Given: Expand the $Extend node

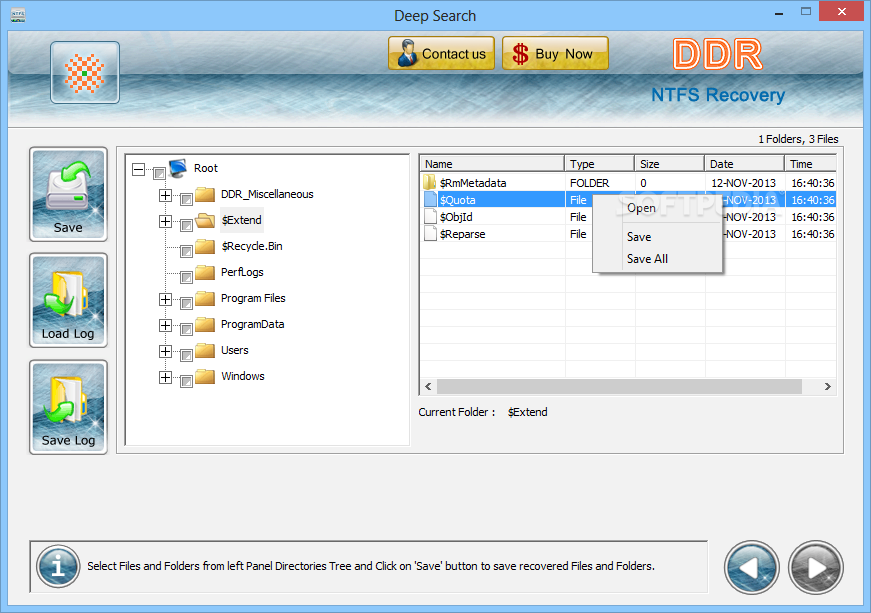Looking at the screenshot, I should click(165, 221).
